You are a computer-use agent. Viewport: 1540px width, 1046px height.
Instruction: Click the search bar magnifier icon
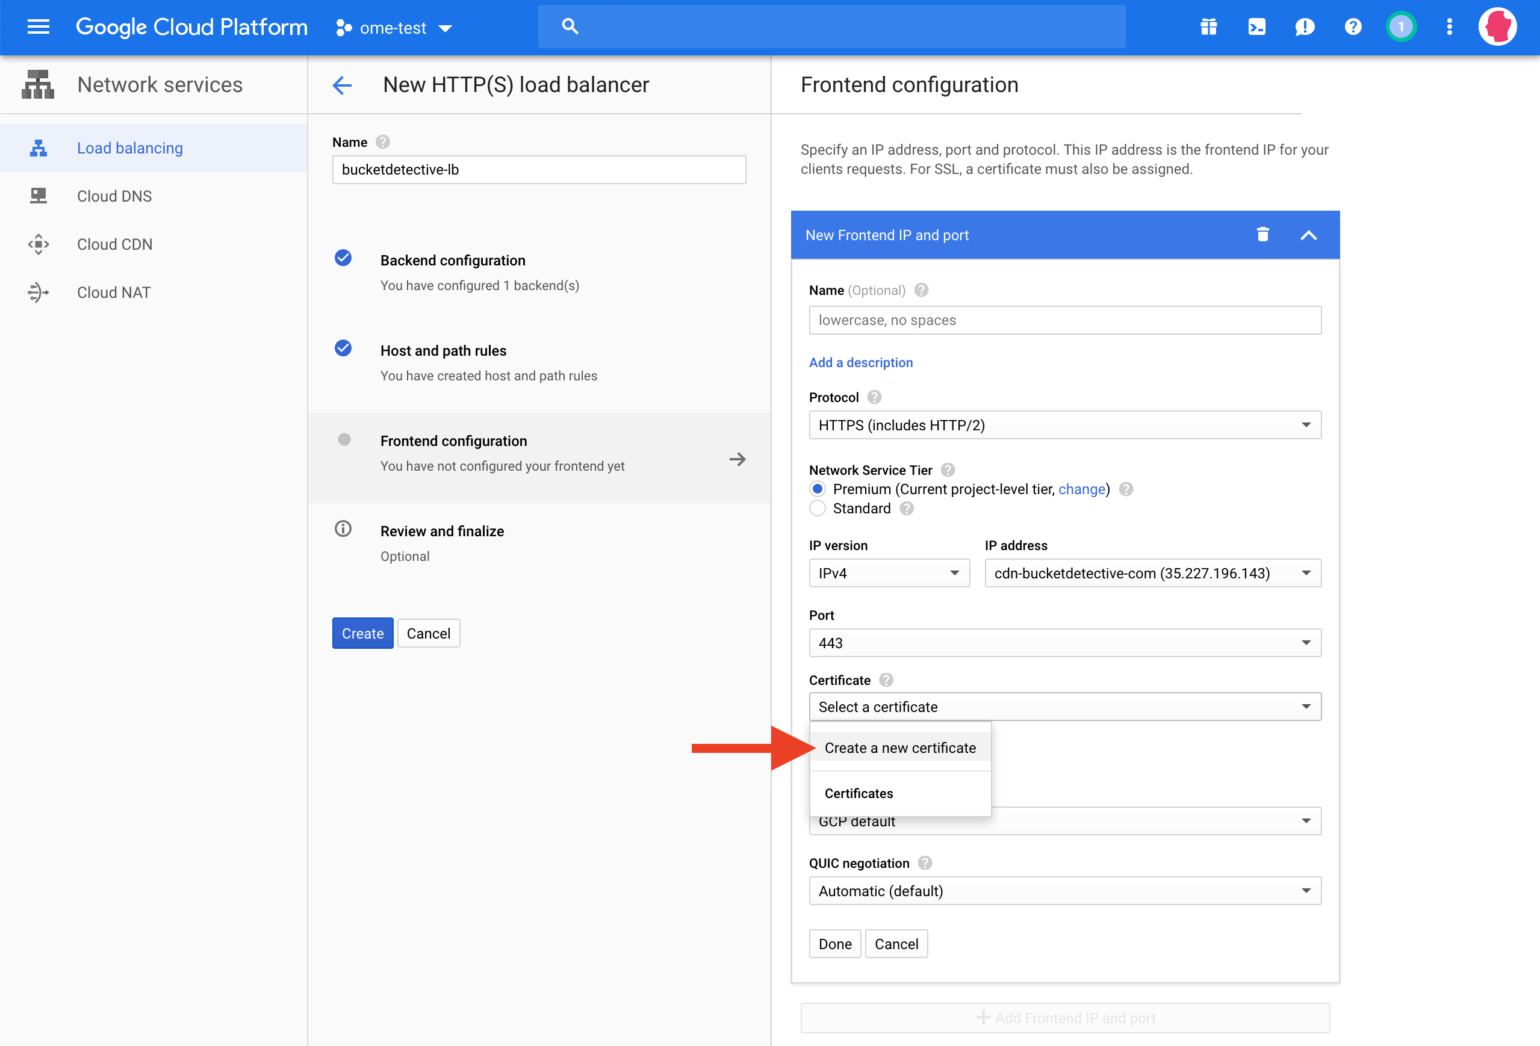[570, 27]
